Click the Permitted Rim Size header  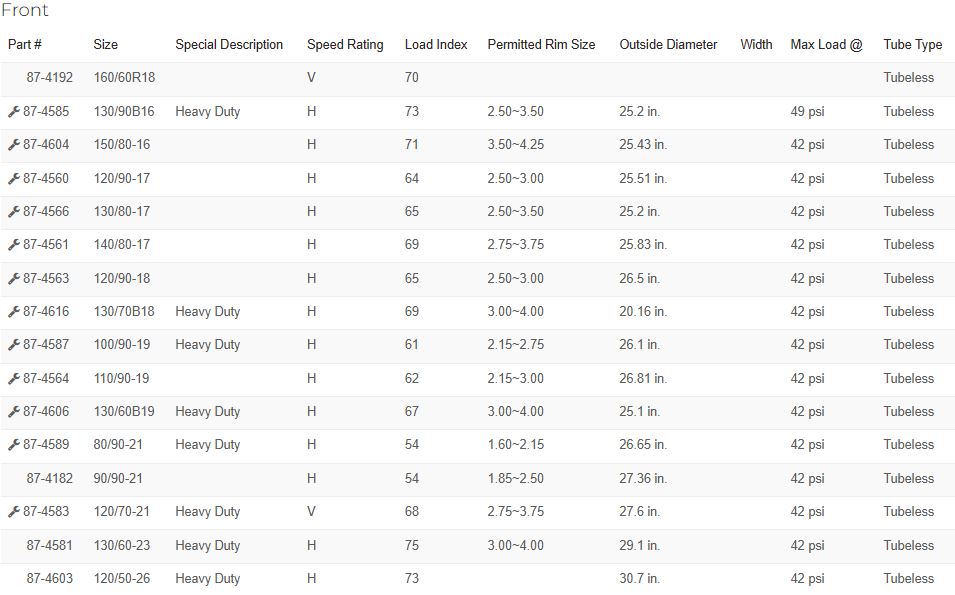541,44
